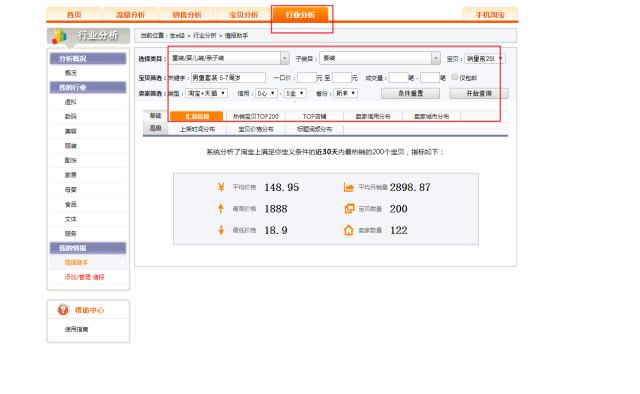The height and width of the screenshot is (394, 640).
Task: Switch to the 行业分析 top tab
Action: (x=300, y=15)
